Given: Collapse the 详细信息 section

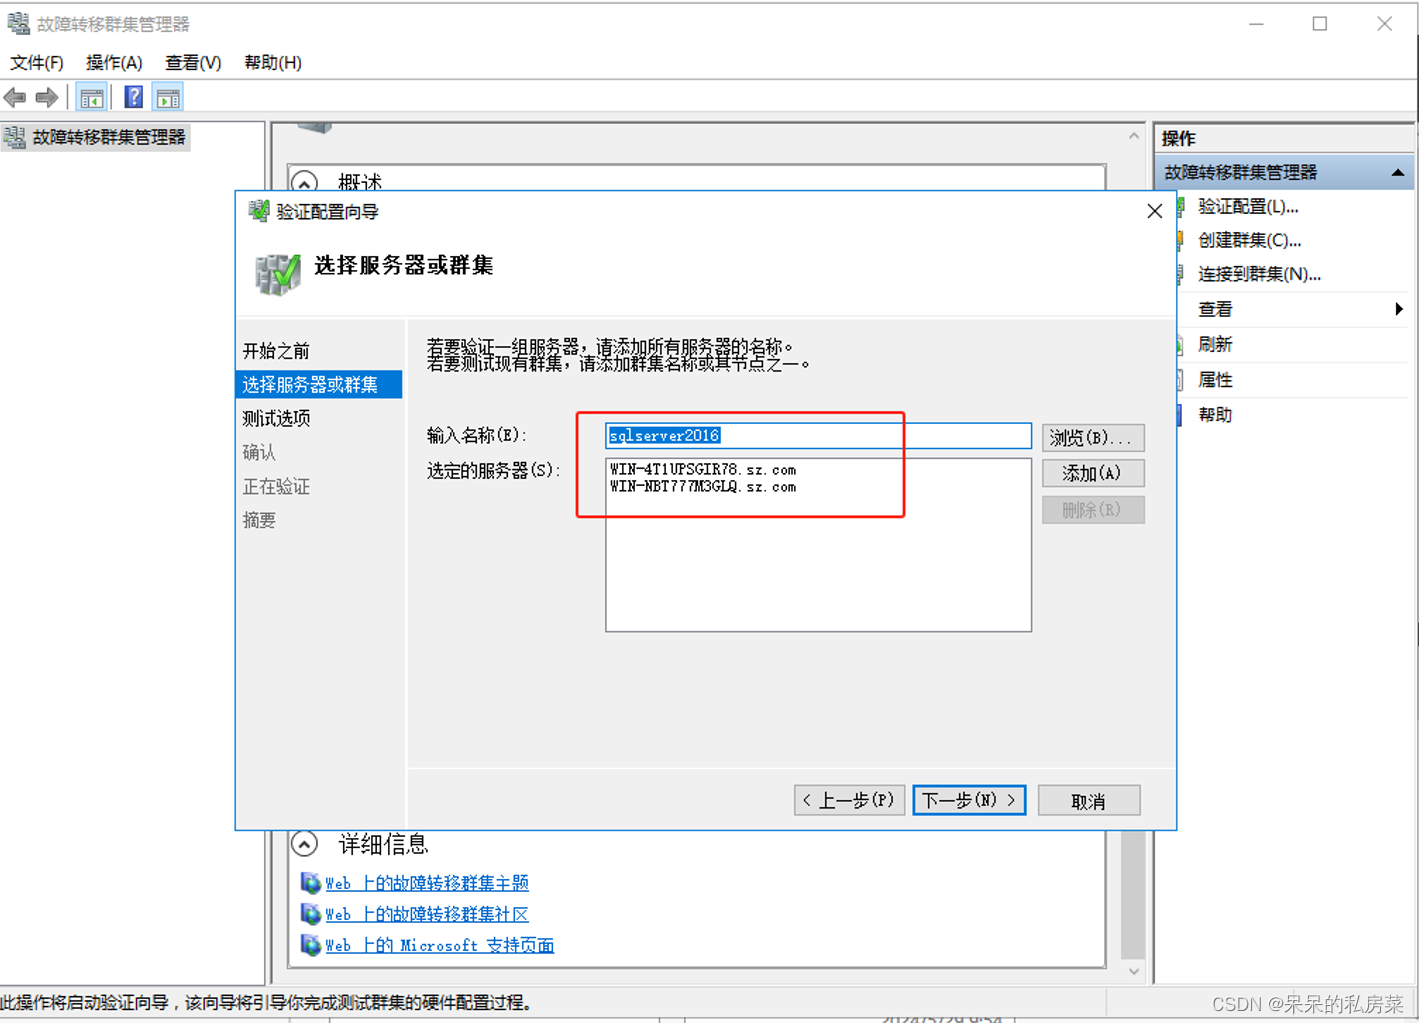Looking at the screenshot, I should pos(305,844).
